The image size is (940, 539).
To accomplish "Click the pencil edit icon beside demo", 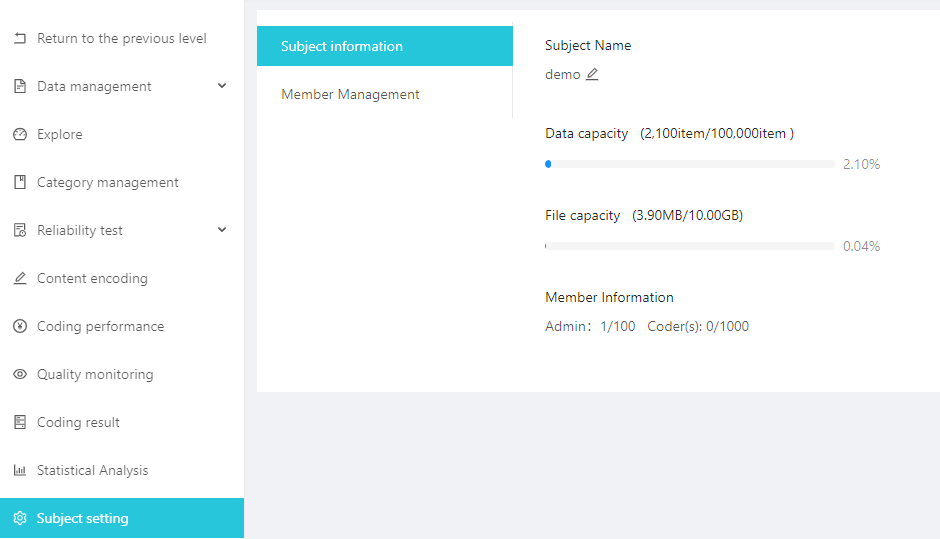I will pos(592,74).
